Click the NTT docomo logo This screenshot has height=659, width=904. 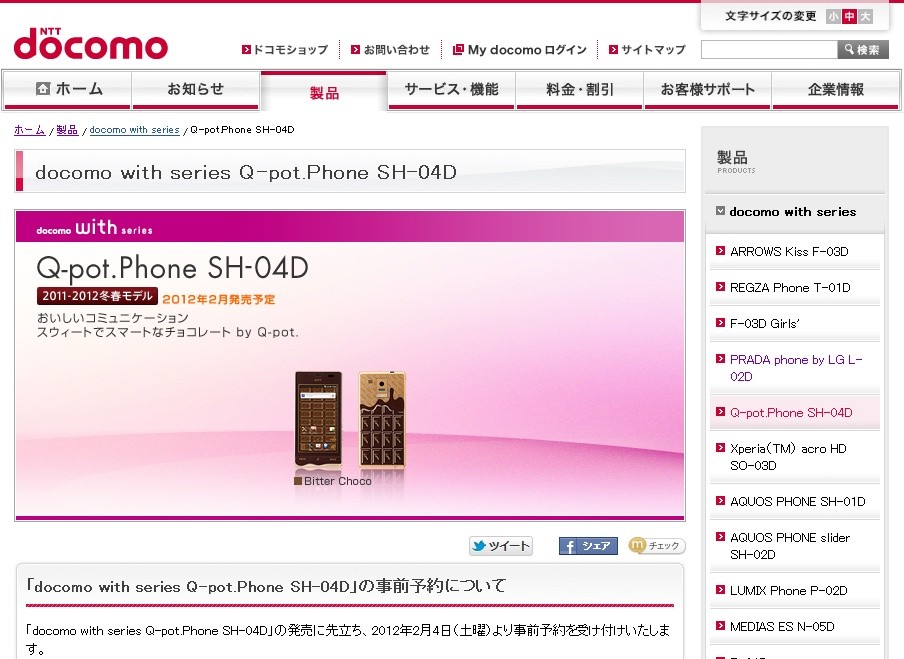(91, 43)
